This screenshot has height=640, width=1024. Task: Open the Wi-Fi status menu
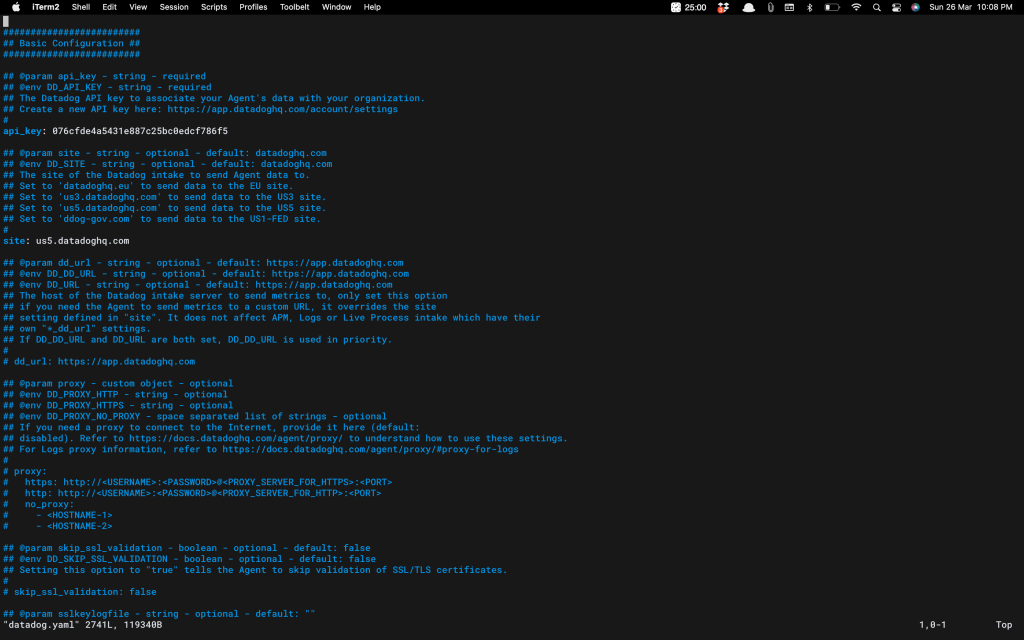point(856,7)
